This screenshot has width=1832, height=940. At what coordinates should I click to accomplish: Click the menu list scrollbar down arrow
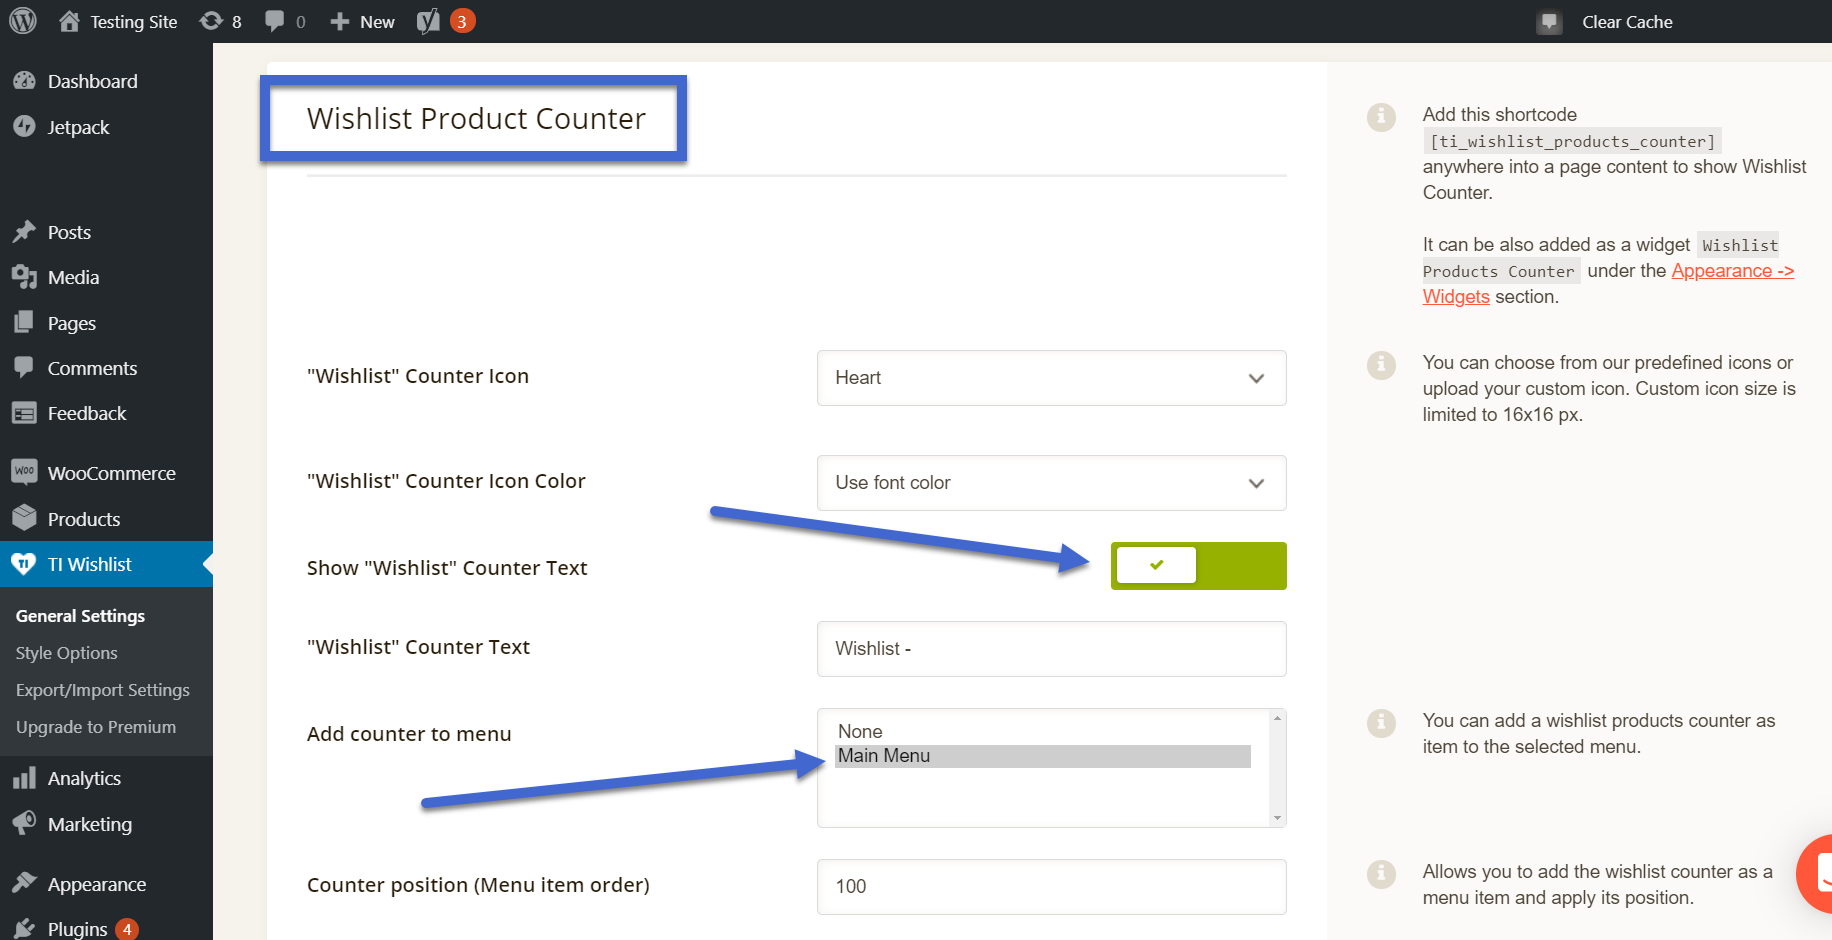(x=1277, y=818)
